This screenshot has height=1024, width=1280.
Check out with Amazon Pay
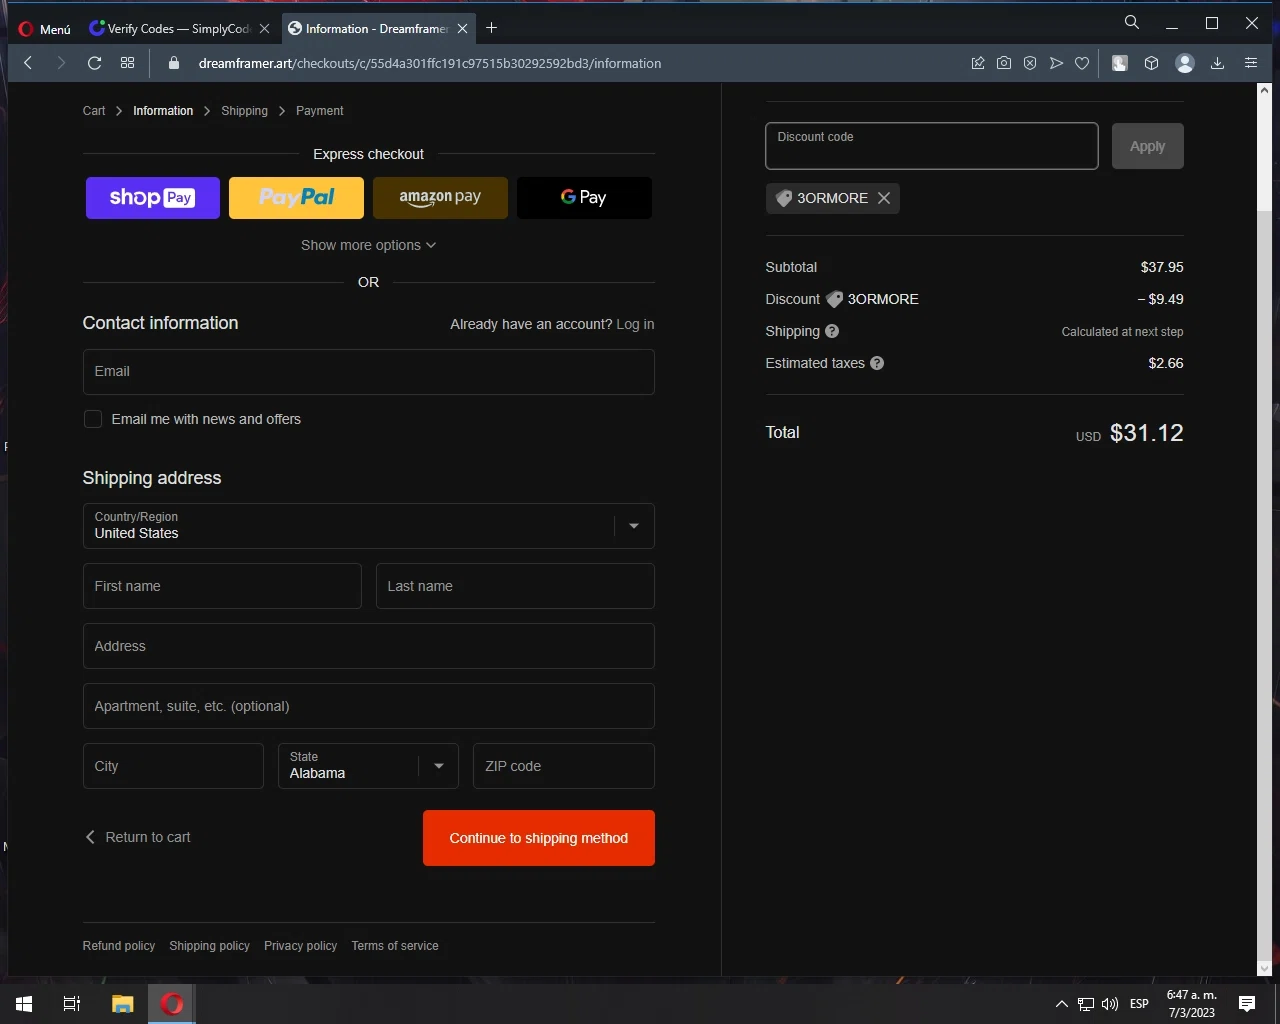click(x=440, y=198)
